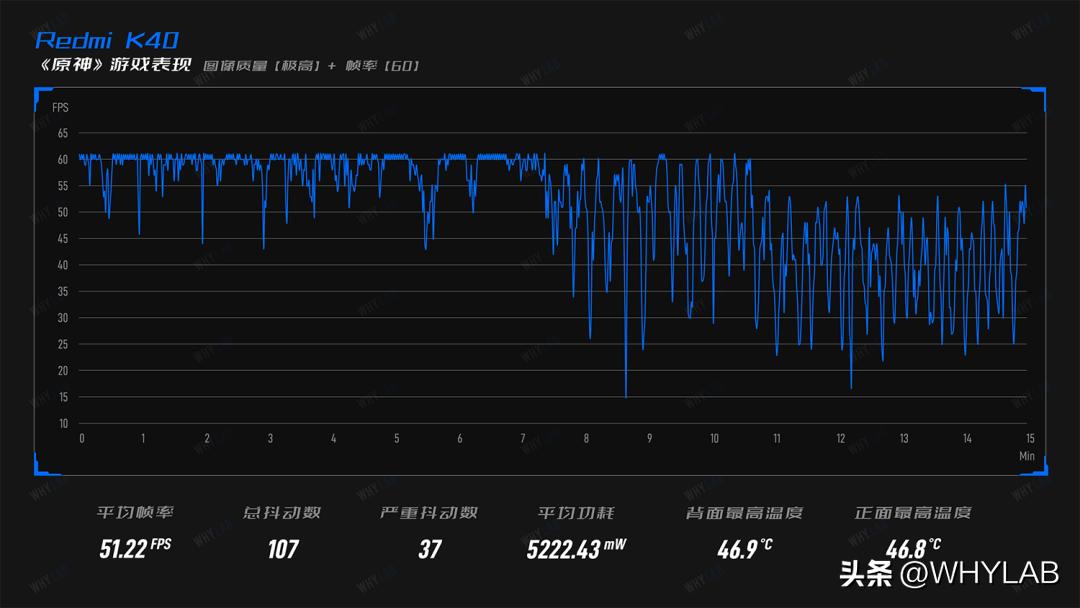Click the 40 FPS axis tick
Screen dimensions: 1080x608
pyautogui.click(x=63, y=265)
